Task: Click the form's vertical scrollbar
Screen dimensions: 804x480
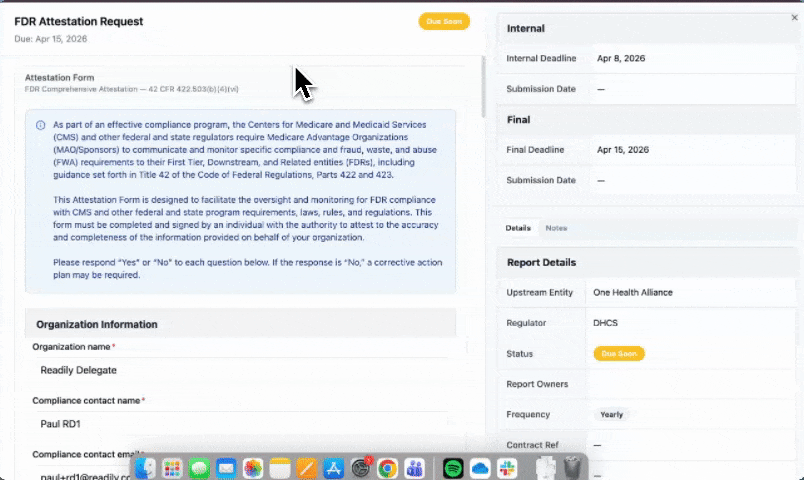Action: 483,87
